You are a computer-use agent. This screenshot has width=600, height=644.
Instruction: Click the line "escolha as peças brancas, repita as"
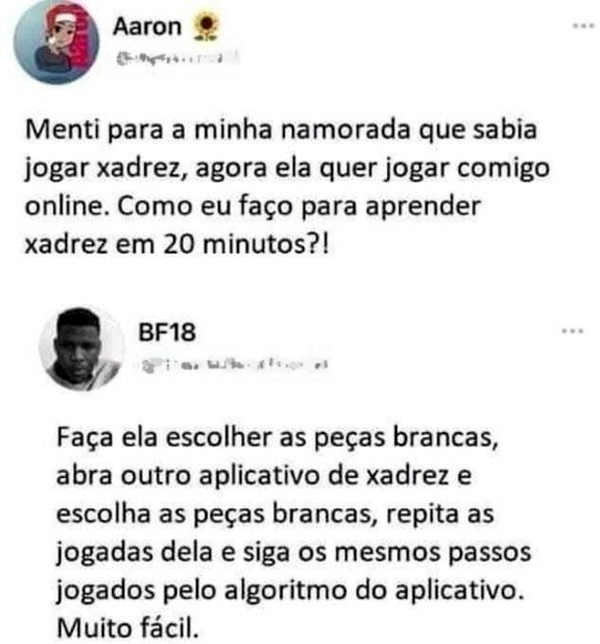tap(275, 514)
